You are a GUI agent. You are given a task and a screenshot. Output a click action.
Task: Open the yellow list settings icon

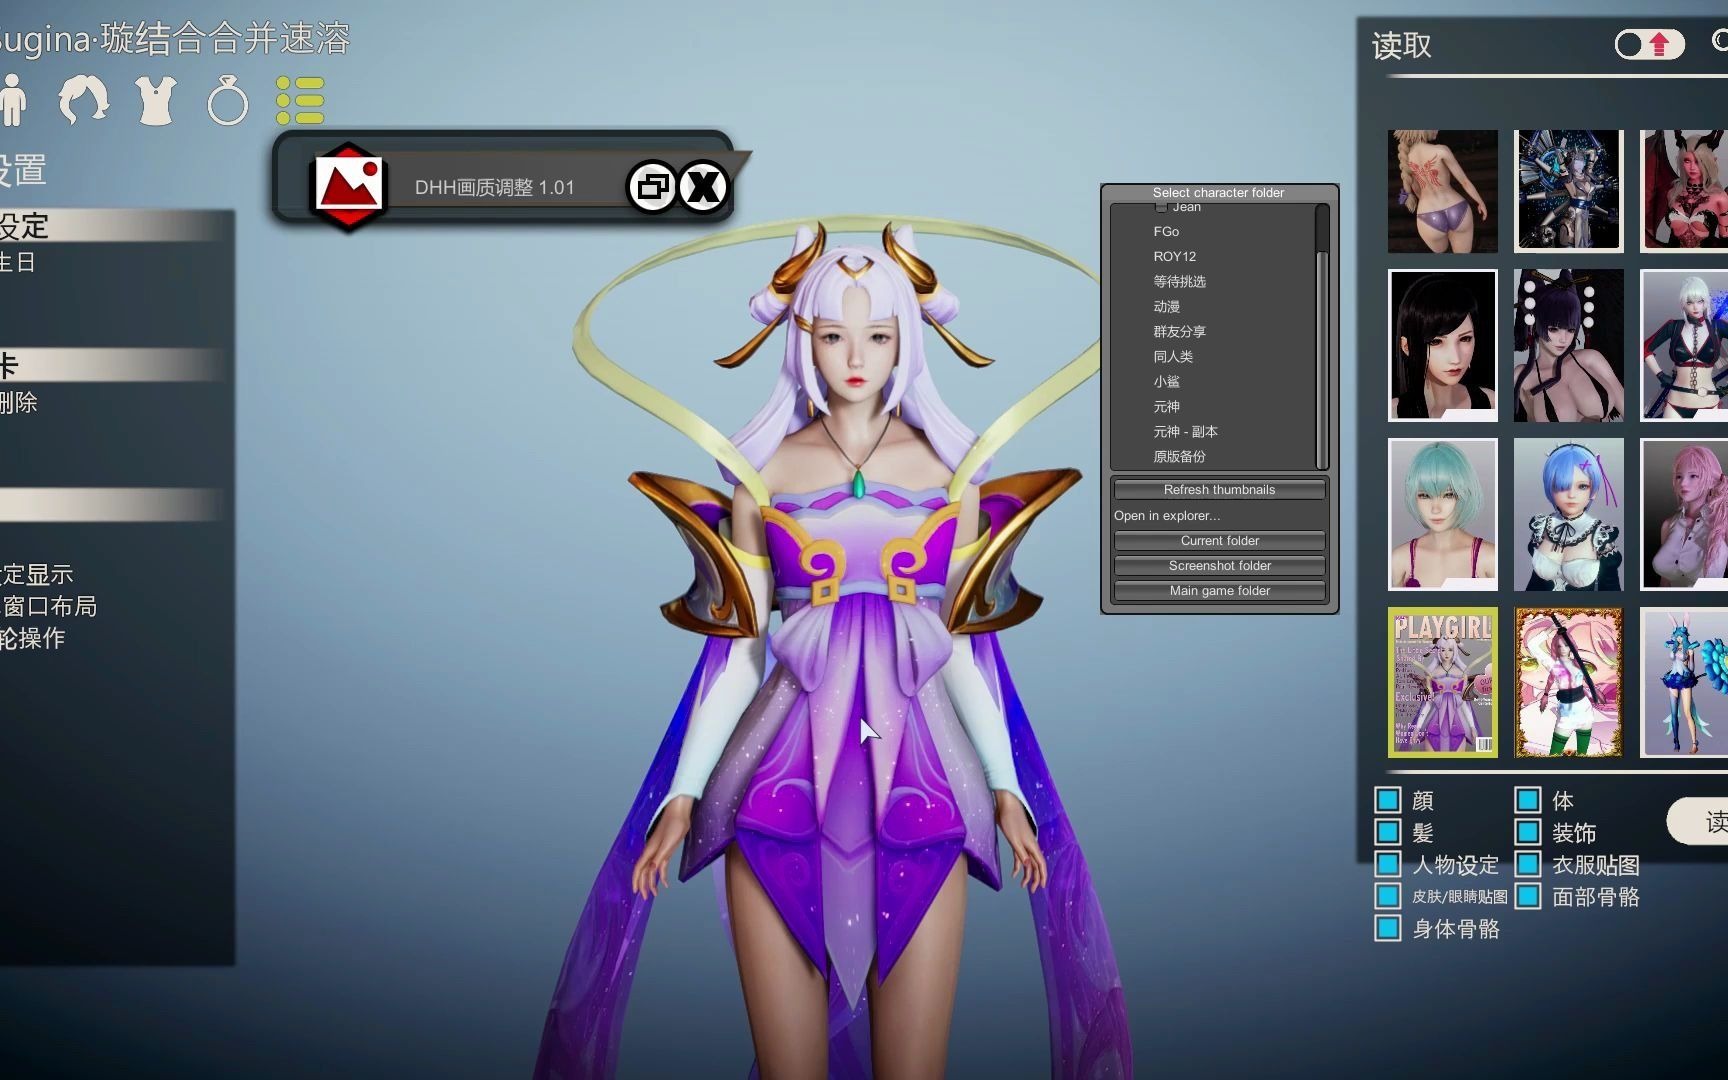300,100
